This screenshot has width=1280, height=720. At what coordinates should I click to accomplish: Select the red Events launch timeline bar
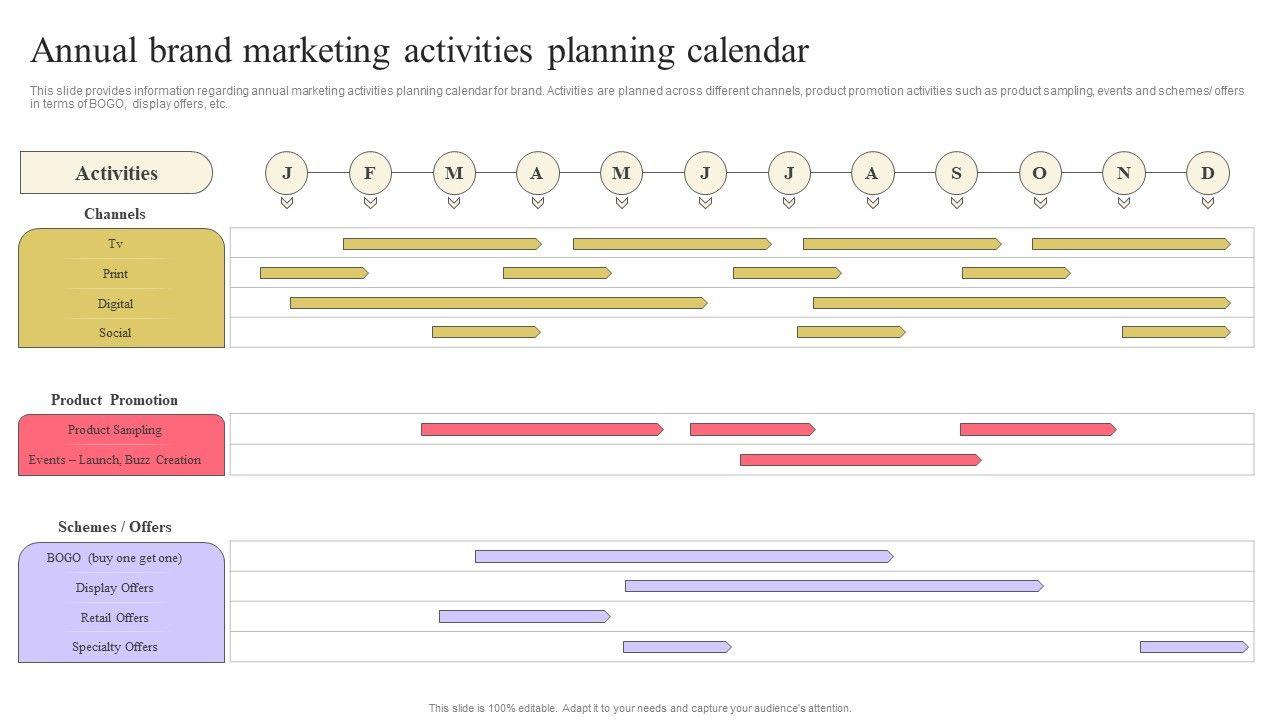[x=860, y=460]
